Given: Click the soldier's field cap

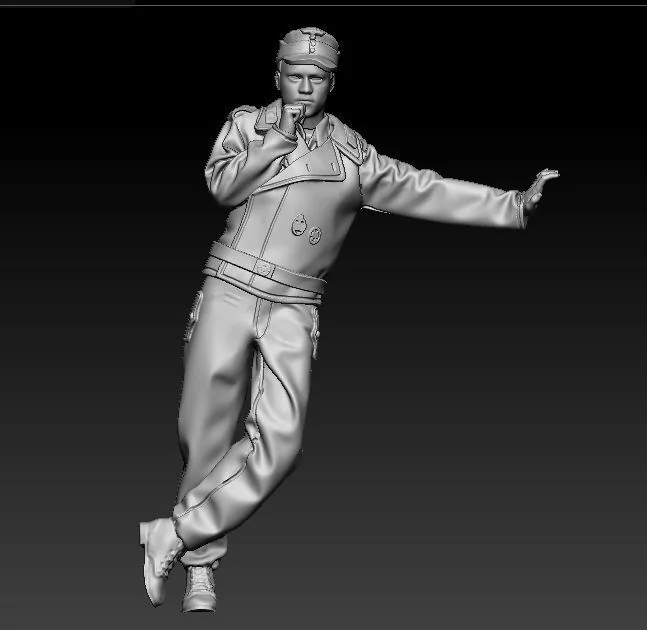Looking at the screenshot, I should (308, 49).
